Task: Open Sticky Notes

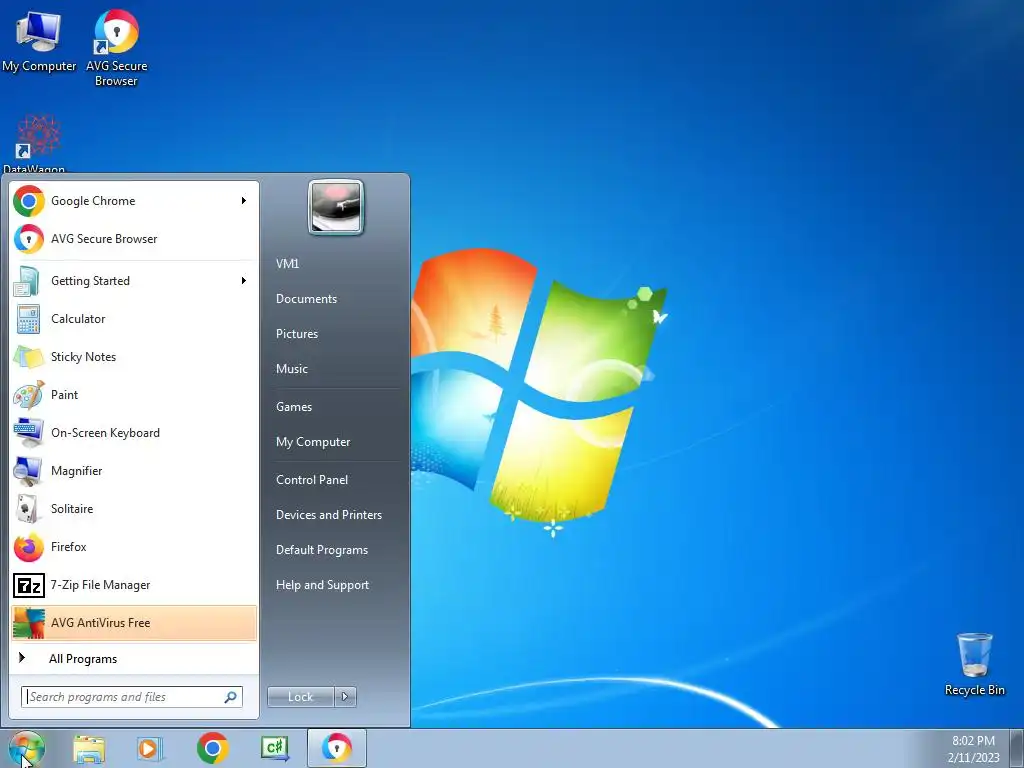Action: point(134,357)
